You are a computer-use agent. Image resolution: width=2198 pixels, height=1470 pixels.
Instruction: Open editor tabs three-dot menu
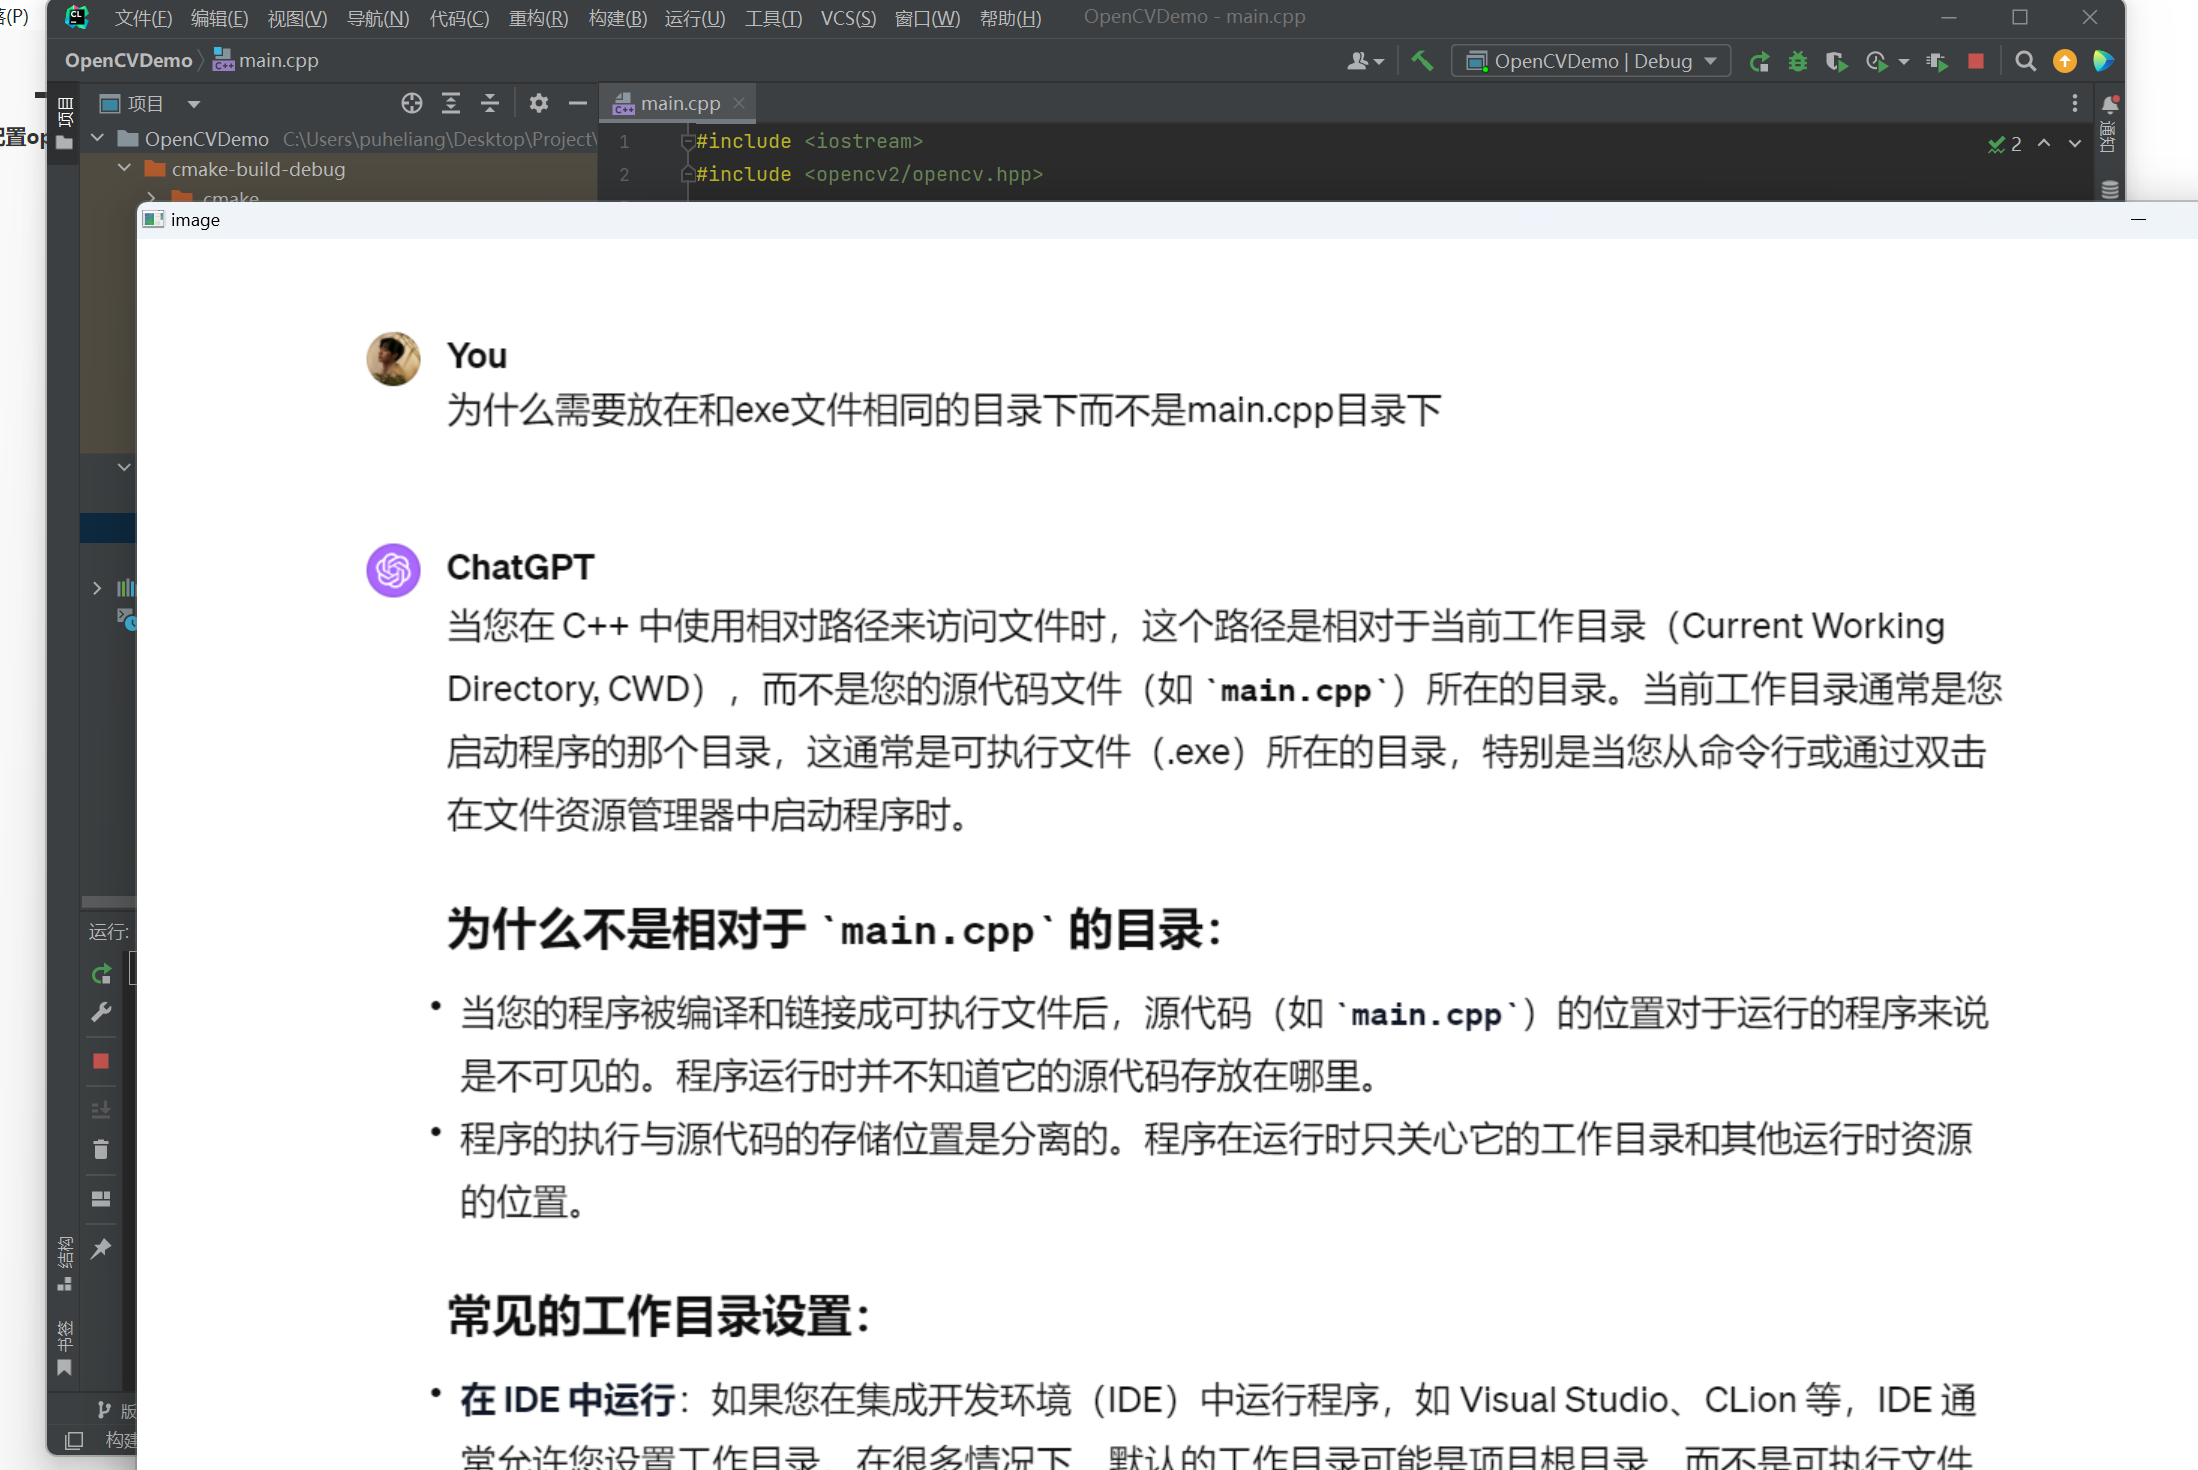[x=2075, y=103]
